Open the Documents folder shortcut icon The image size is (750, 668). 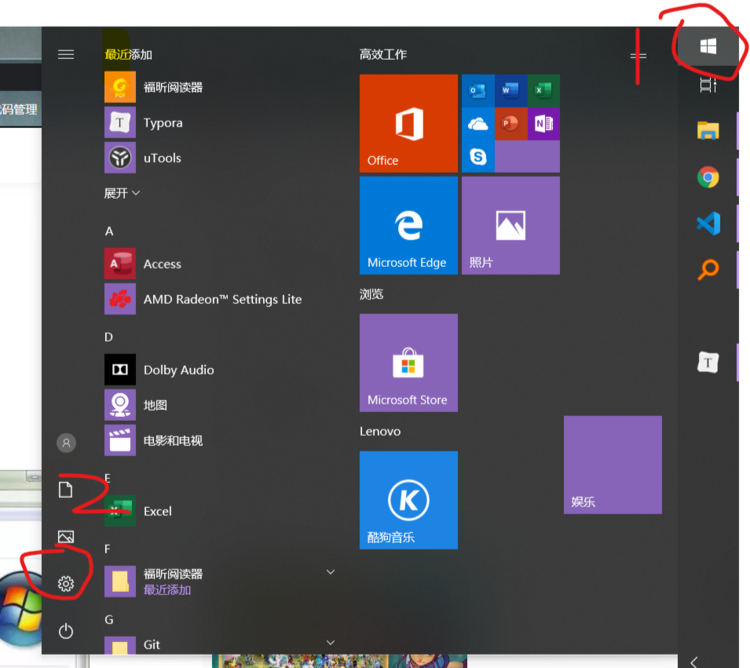point(66,490)
